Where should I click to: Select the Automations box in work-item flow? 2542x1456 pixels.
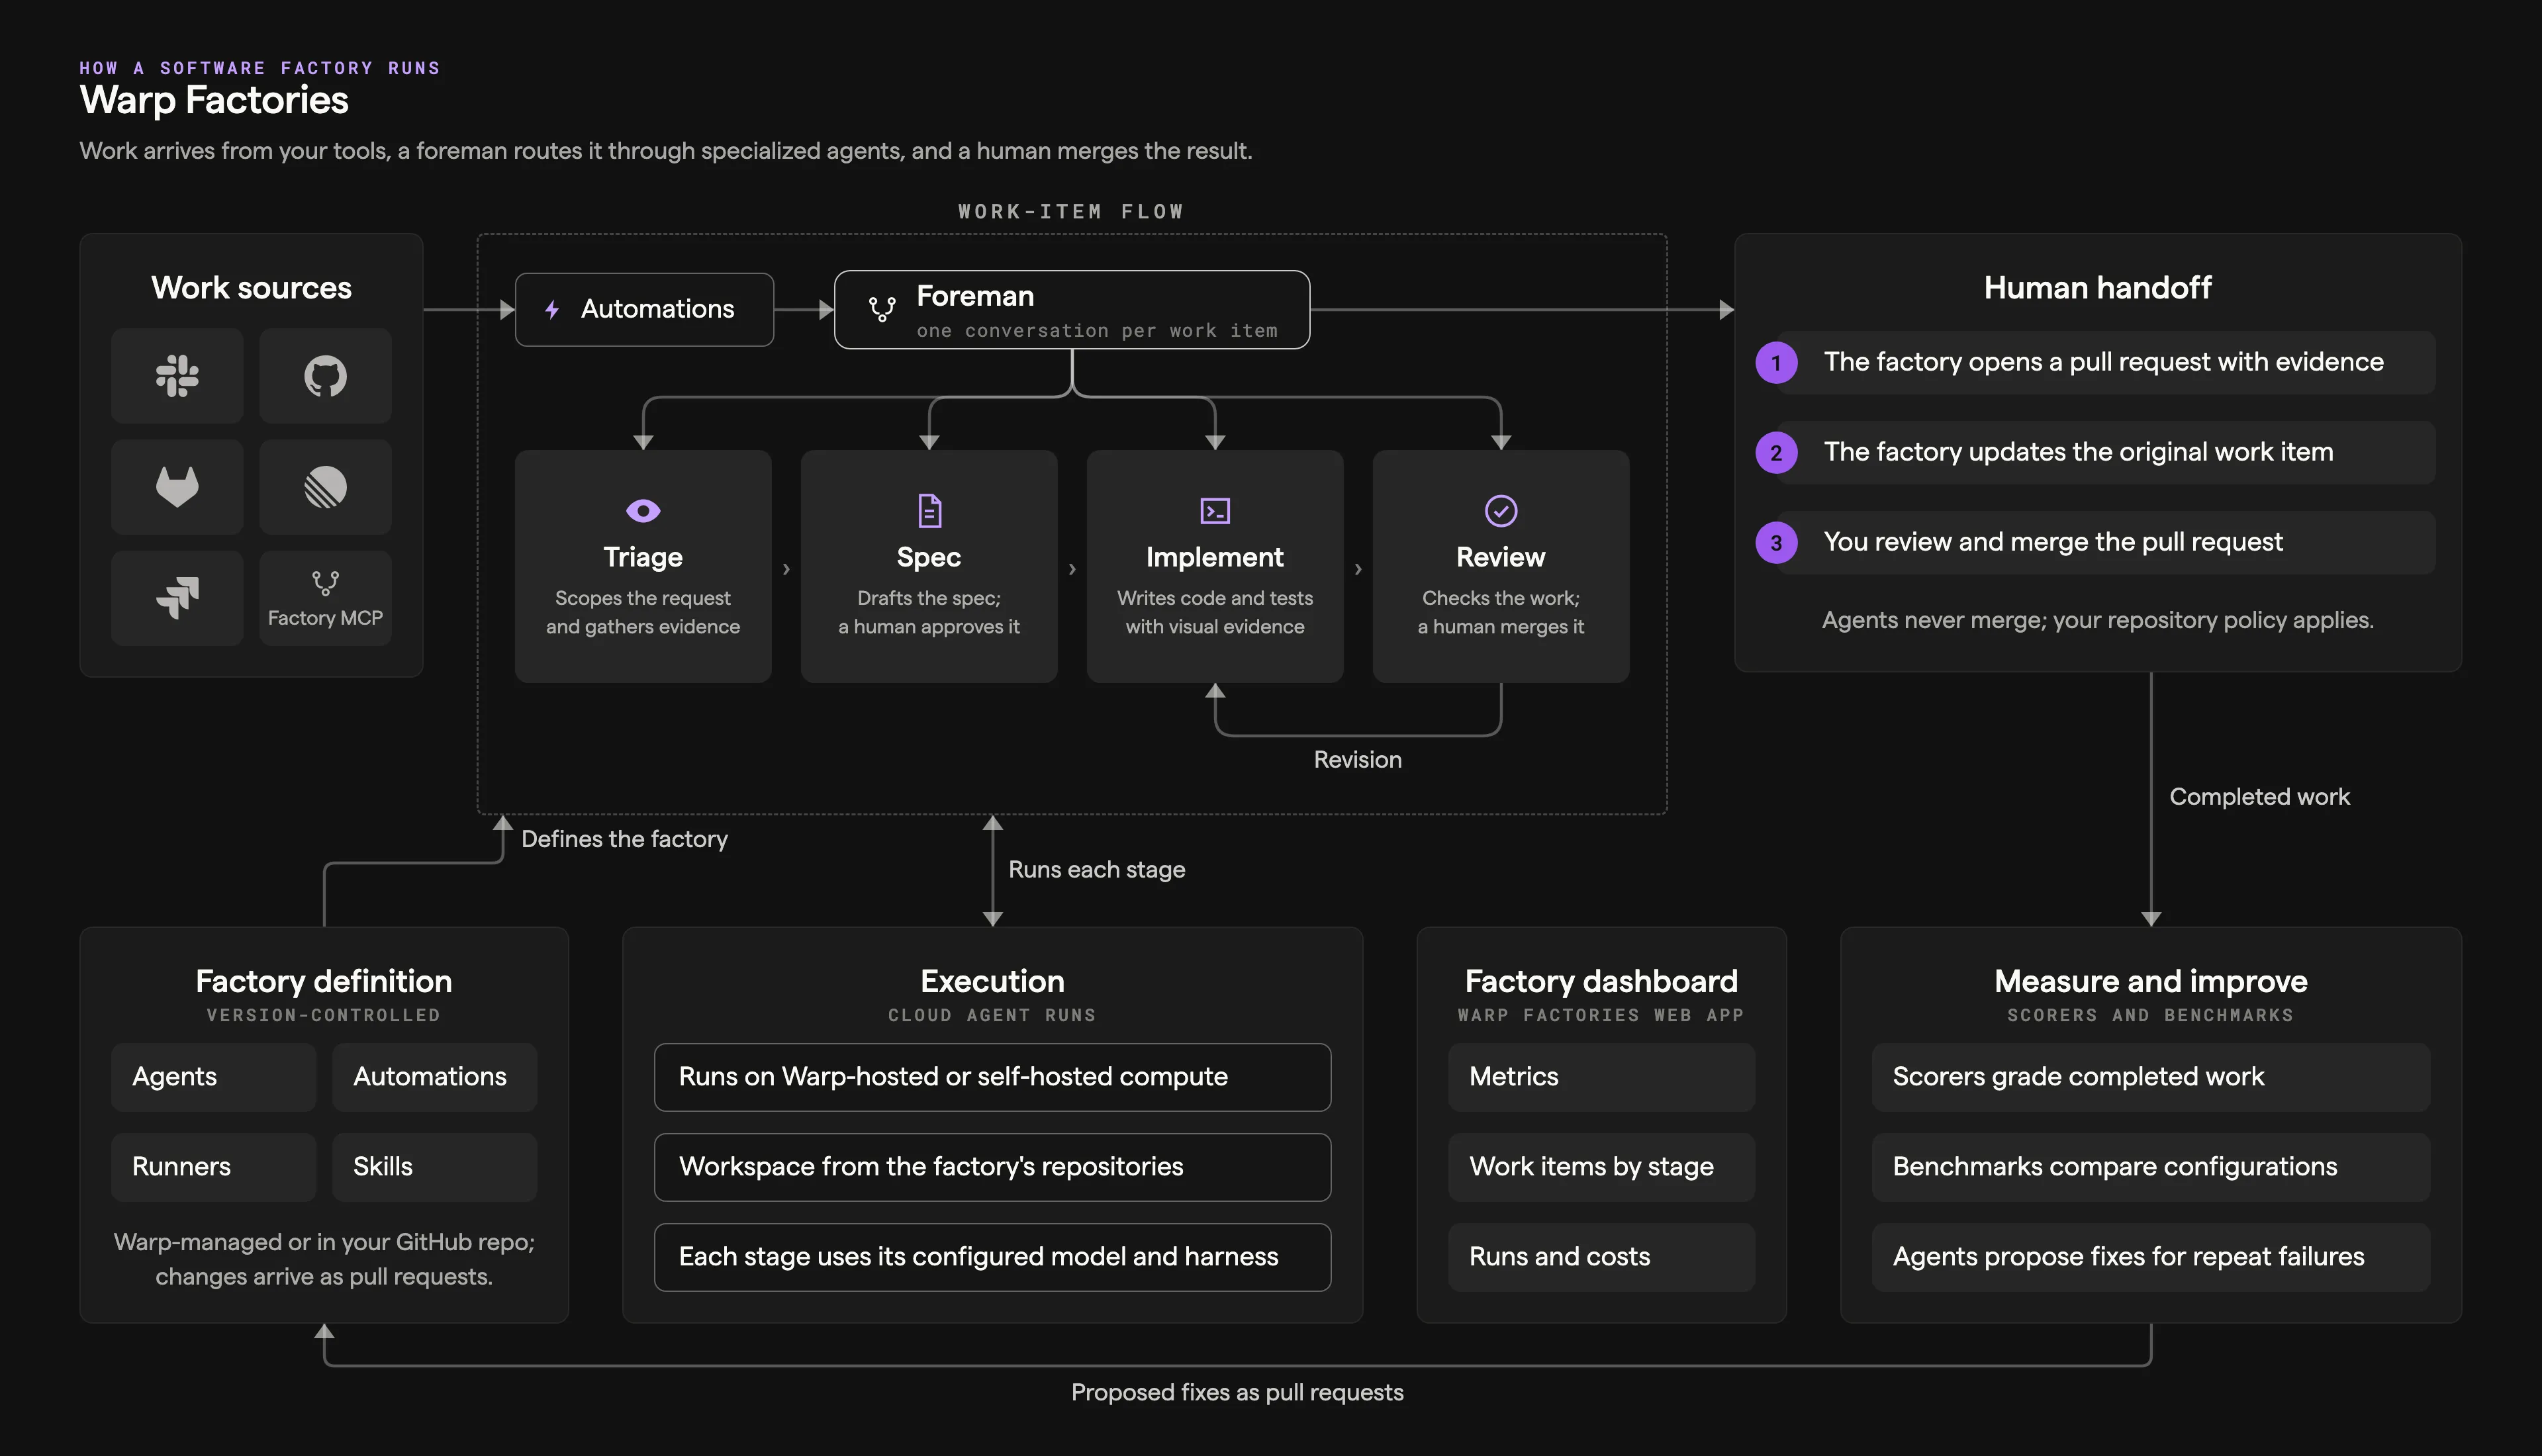644,310
